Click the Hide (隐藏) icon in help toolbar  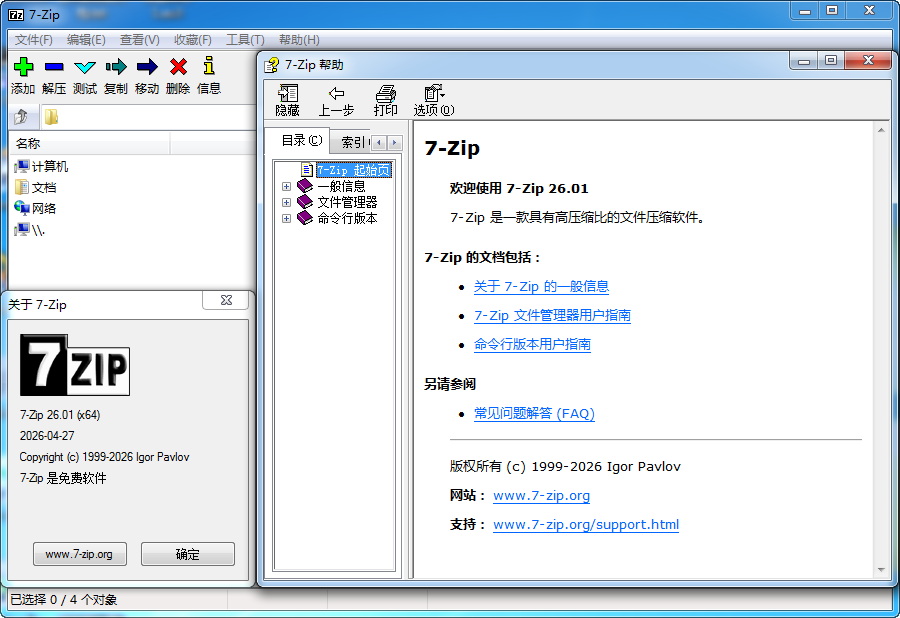tap(288, 93)
